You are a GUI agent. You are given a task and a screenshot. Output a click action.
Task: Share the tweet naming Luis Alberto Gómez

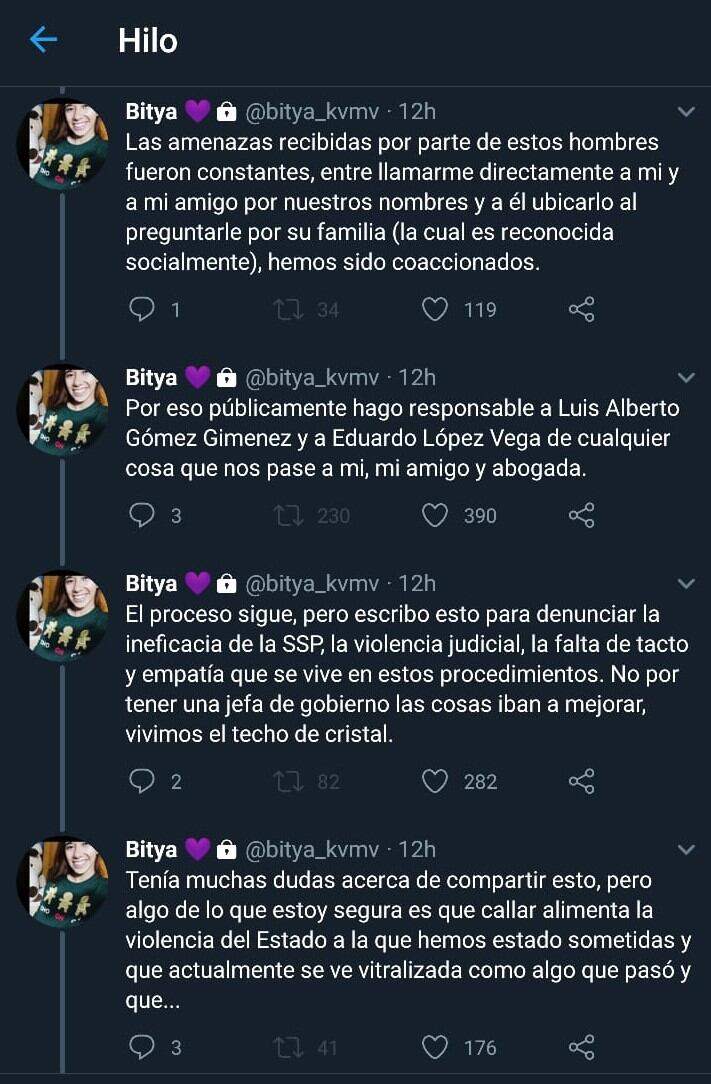coord(581,516)
